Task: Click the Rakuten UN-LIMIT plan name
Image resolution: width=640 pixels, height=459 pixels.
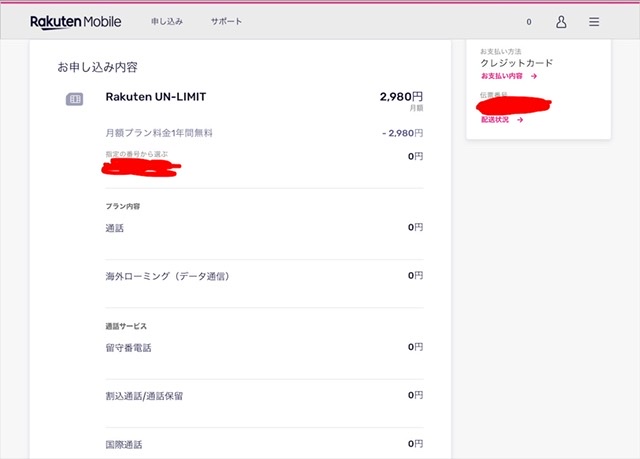Action: 156,97
